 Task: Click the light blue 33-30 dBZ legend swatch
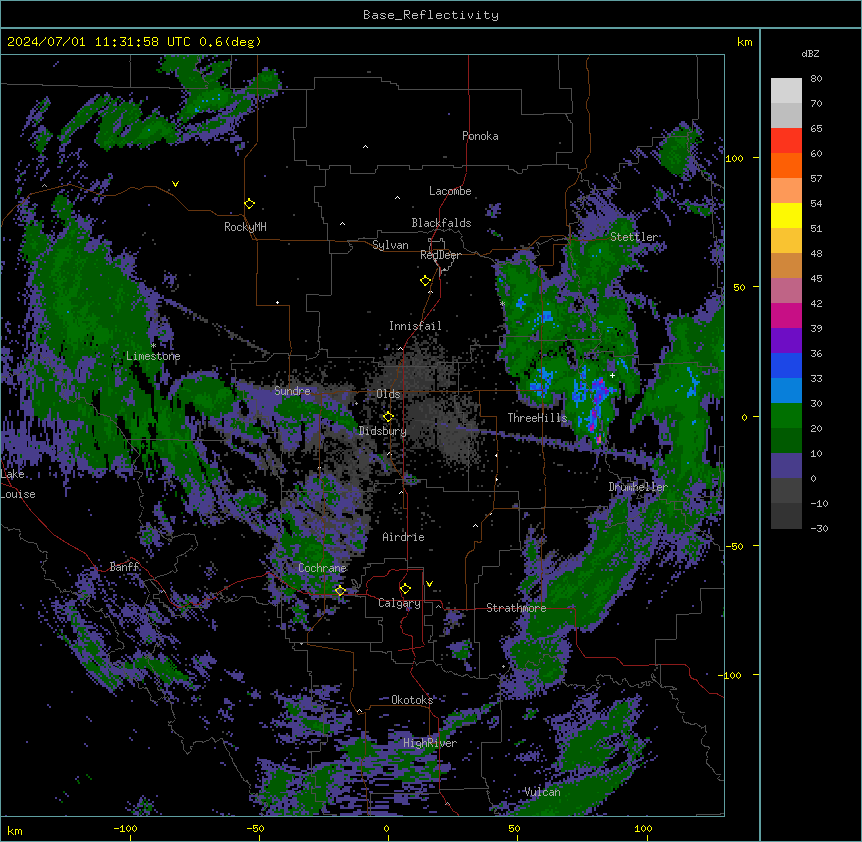click(786, 391)
